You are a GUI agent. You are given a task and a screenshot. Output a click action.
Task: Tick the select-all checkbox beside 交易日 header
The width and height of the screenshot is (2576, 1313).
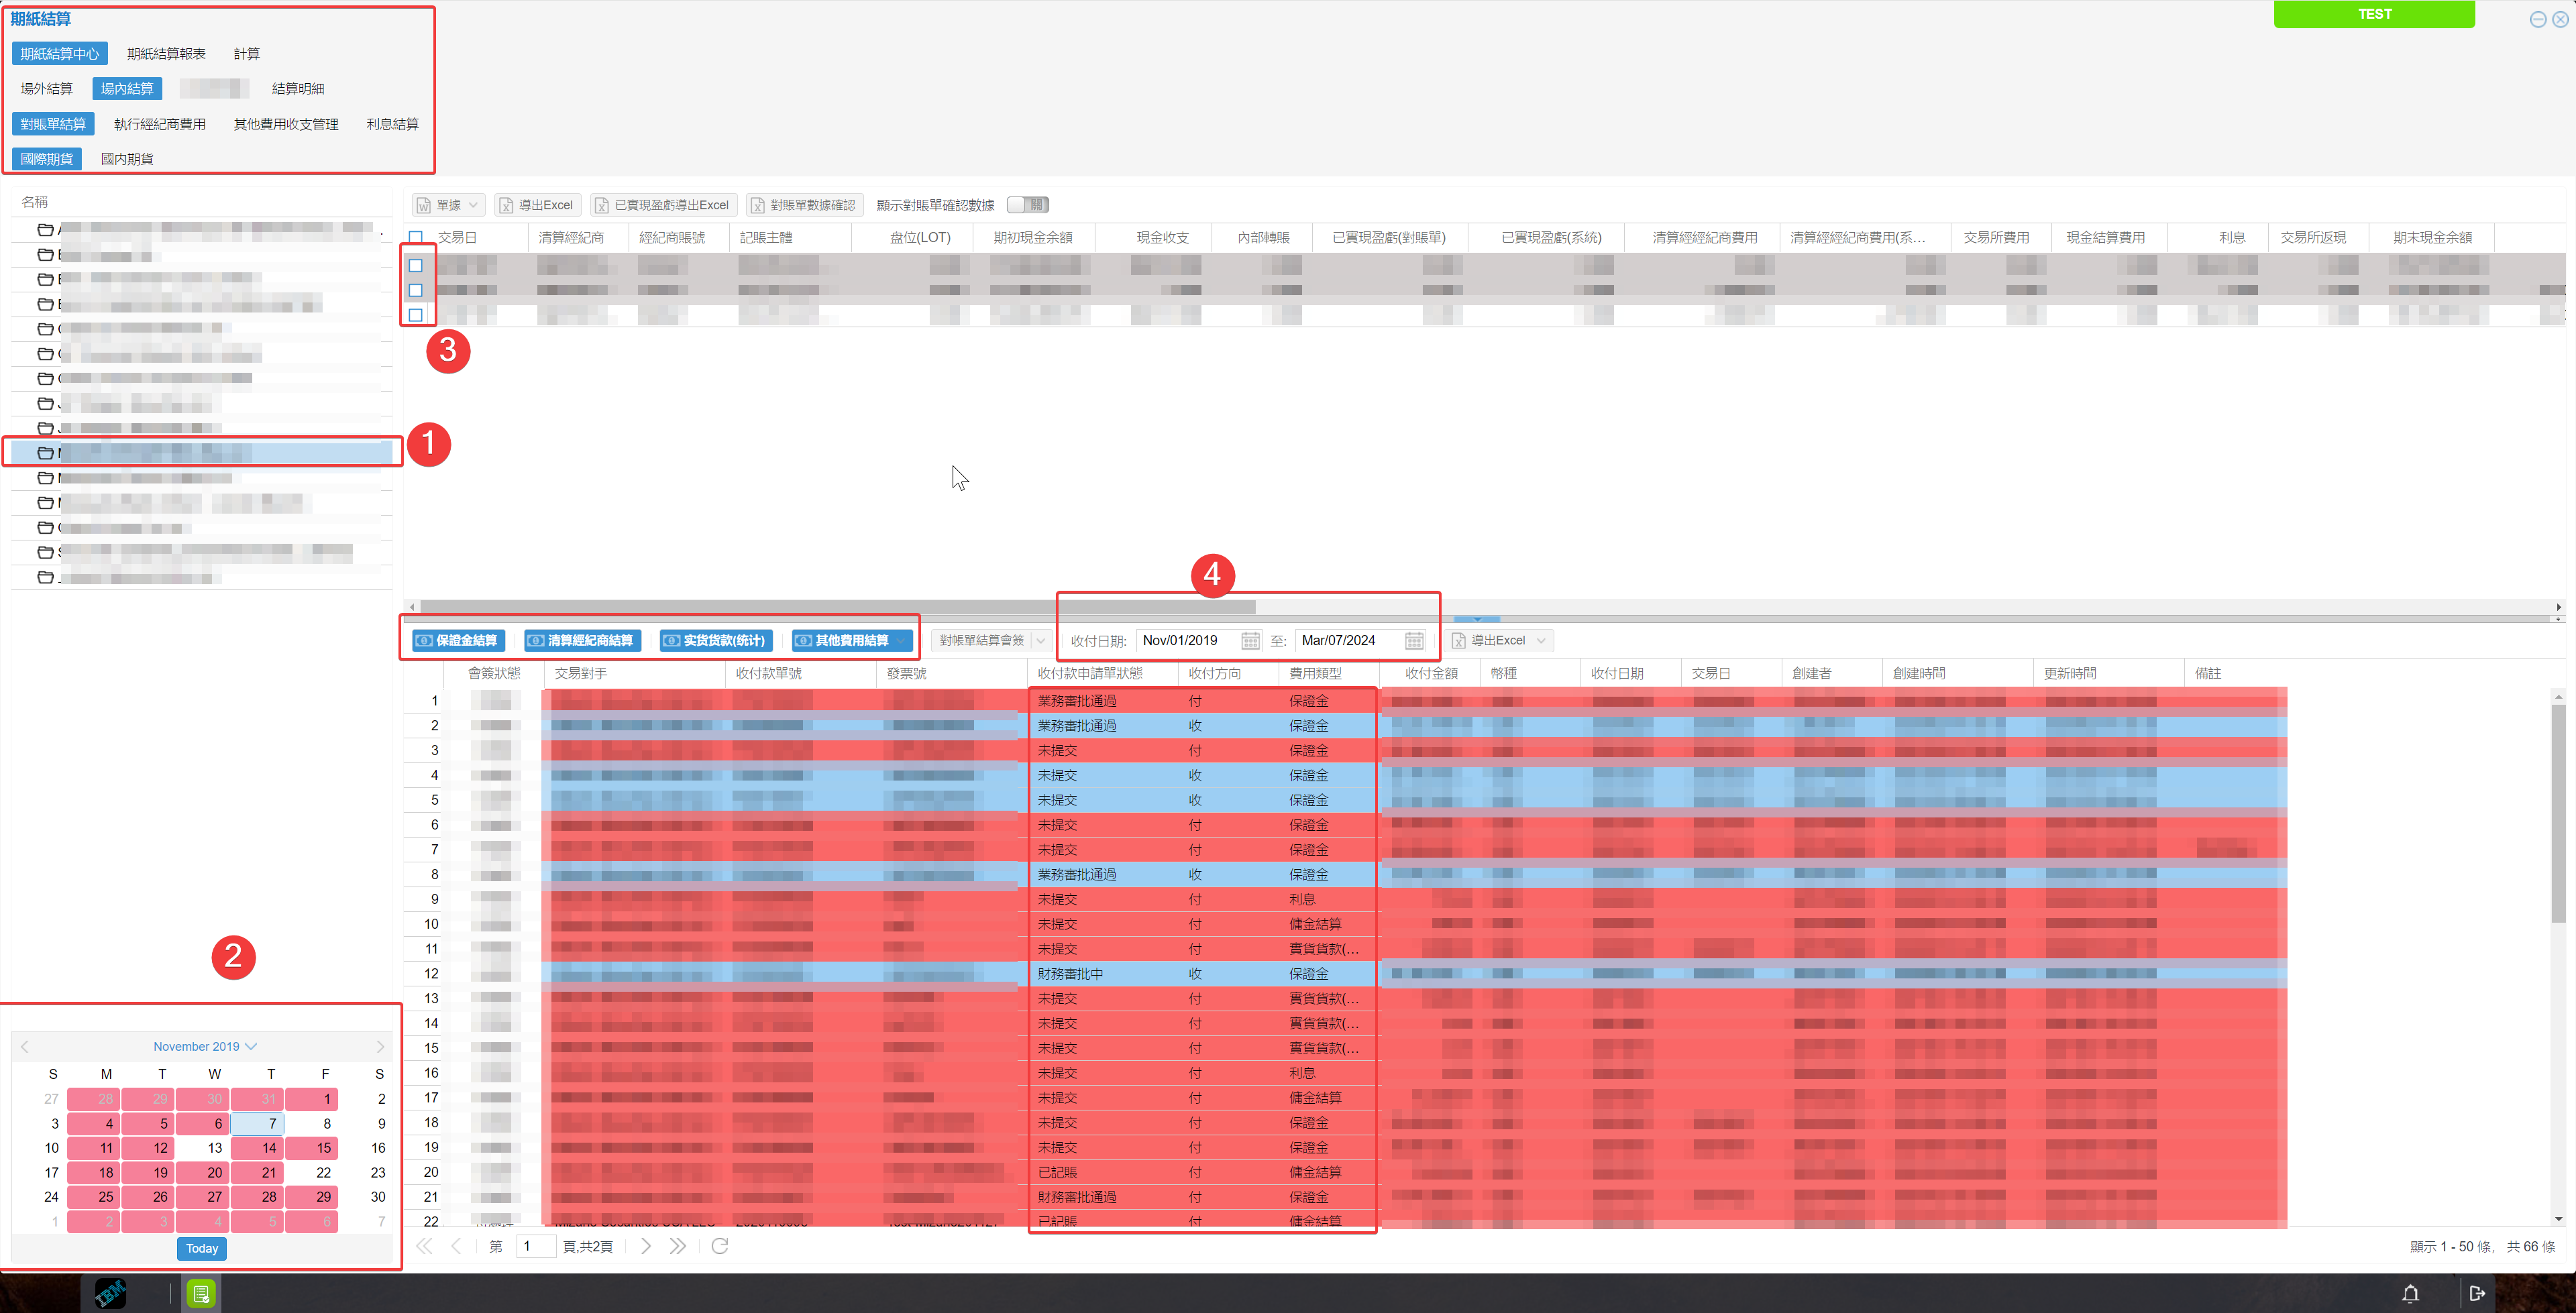(416, 237)
